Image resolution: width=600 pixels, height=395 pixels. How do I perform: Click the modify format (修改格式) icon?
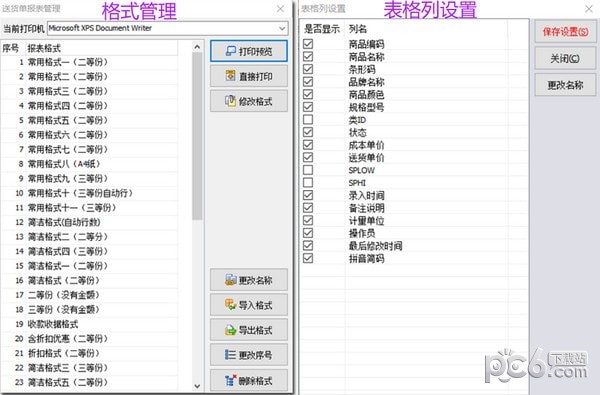pos(230,101)
